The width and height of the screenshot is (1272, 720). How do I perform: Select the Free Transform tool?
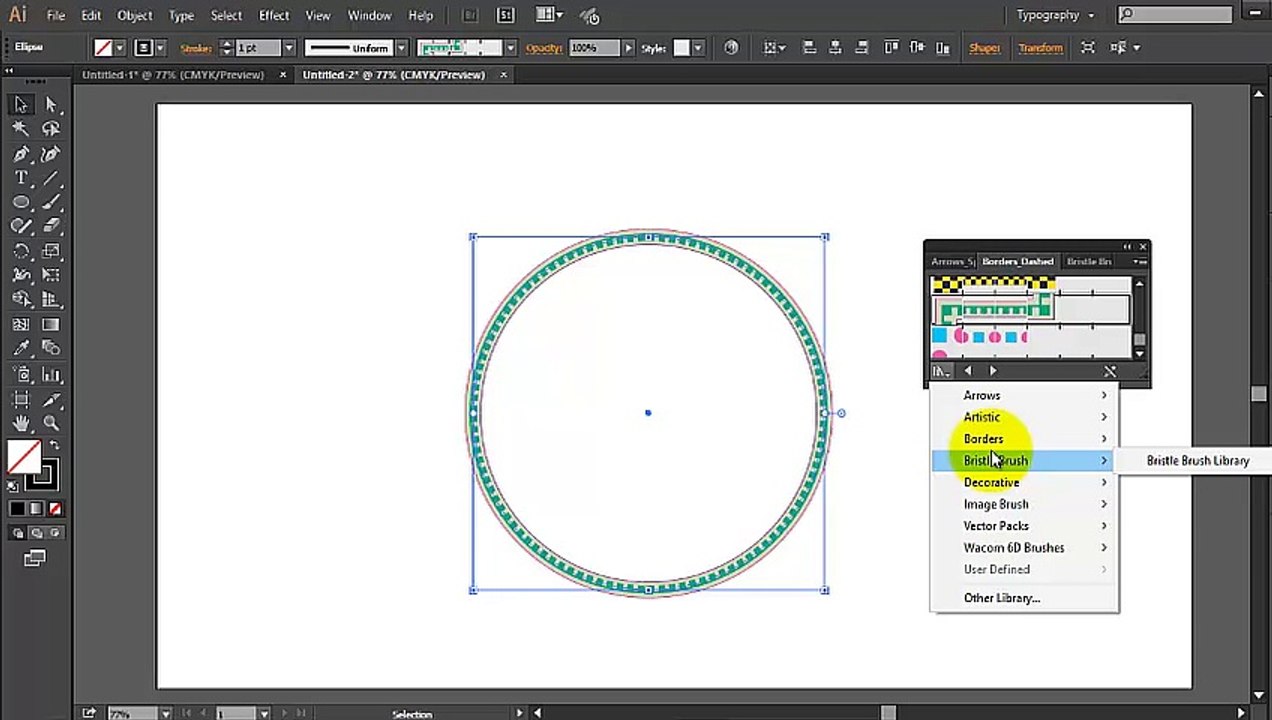51,275
